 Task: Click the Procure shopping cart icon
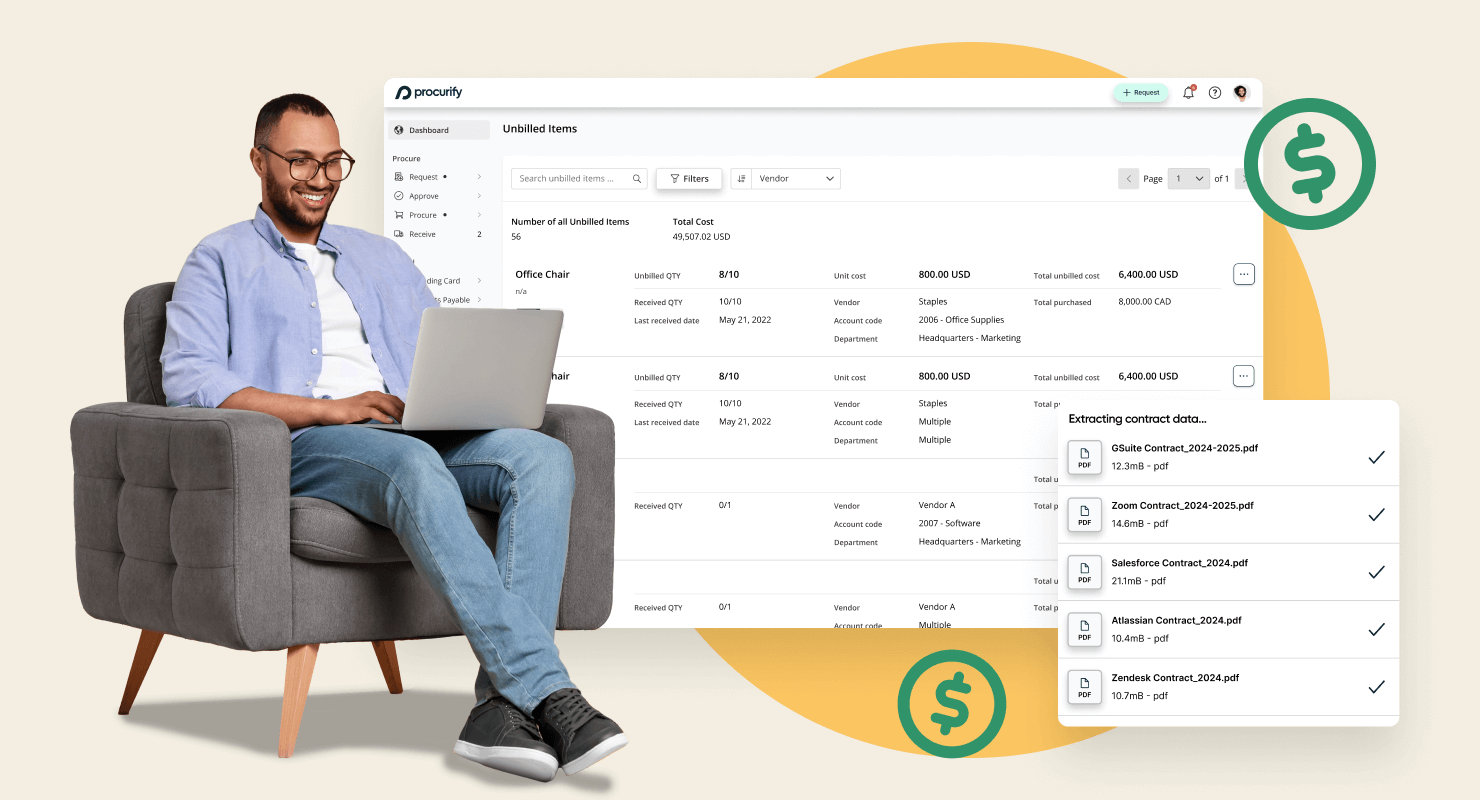pos(399,215)
